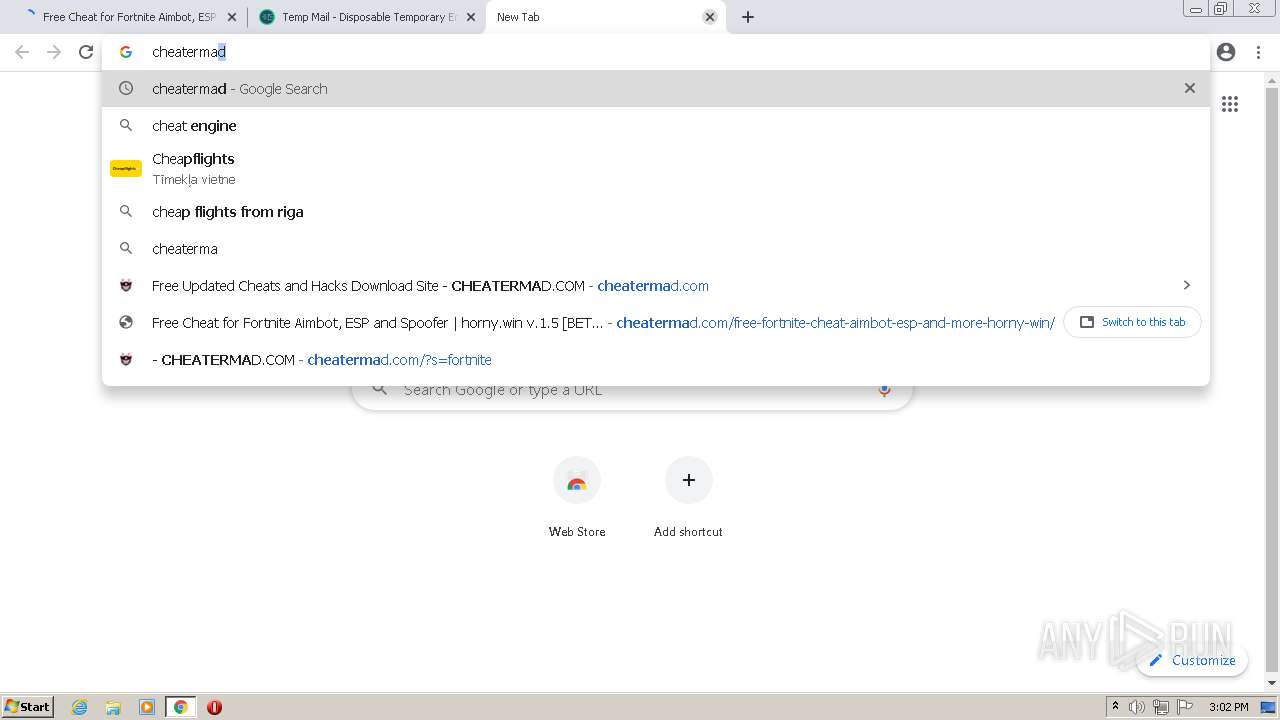1280x720 pixels.
Task: Click the 'Switch to this tab' button
Action: pyautogui.click(x=1132, y=322)
